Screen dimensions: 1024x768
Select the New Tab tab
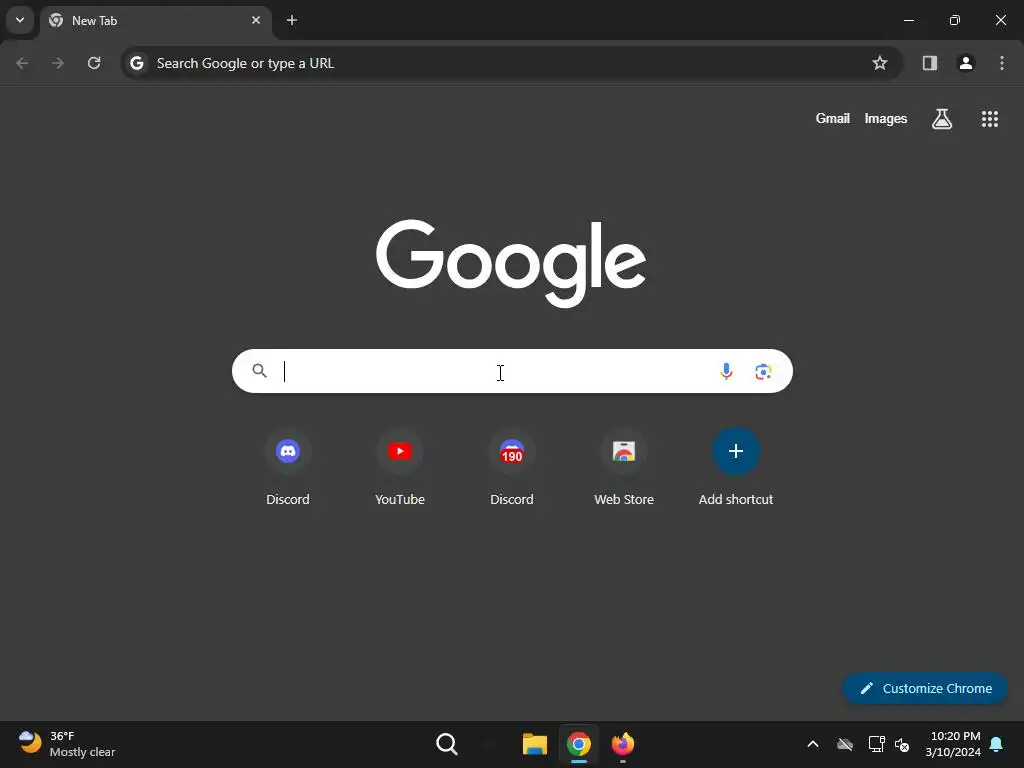[x=155, y=21]
